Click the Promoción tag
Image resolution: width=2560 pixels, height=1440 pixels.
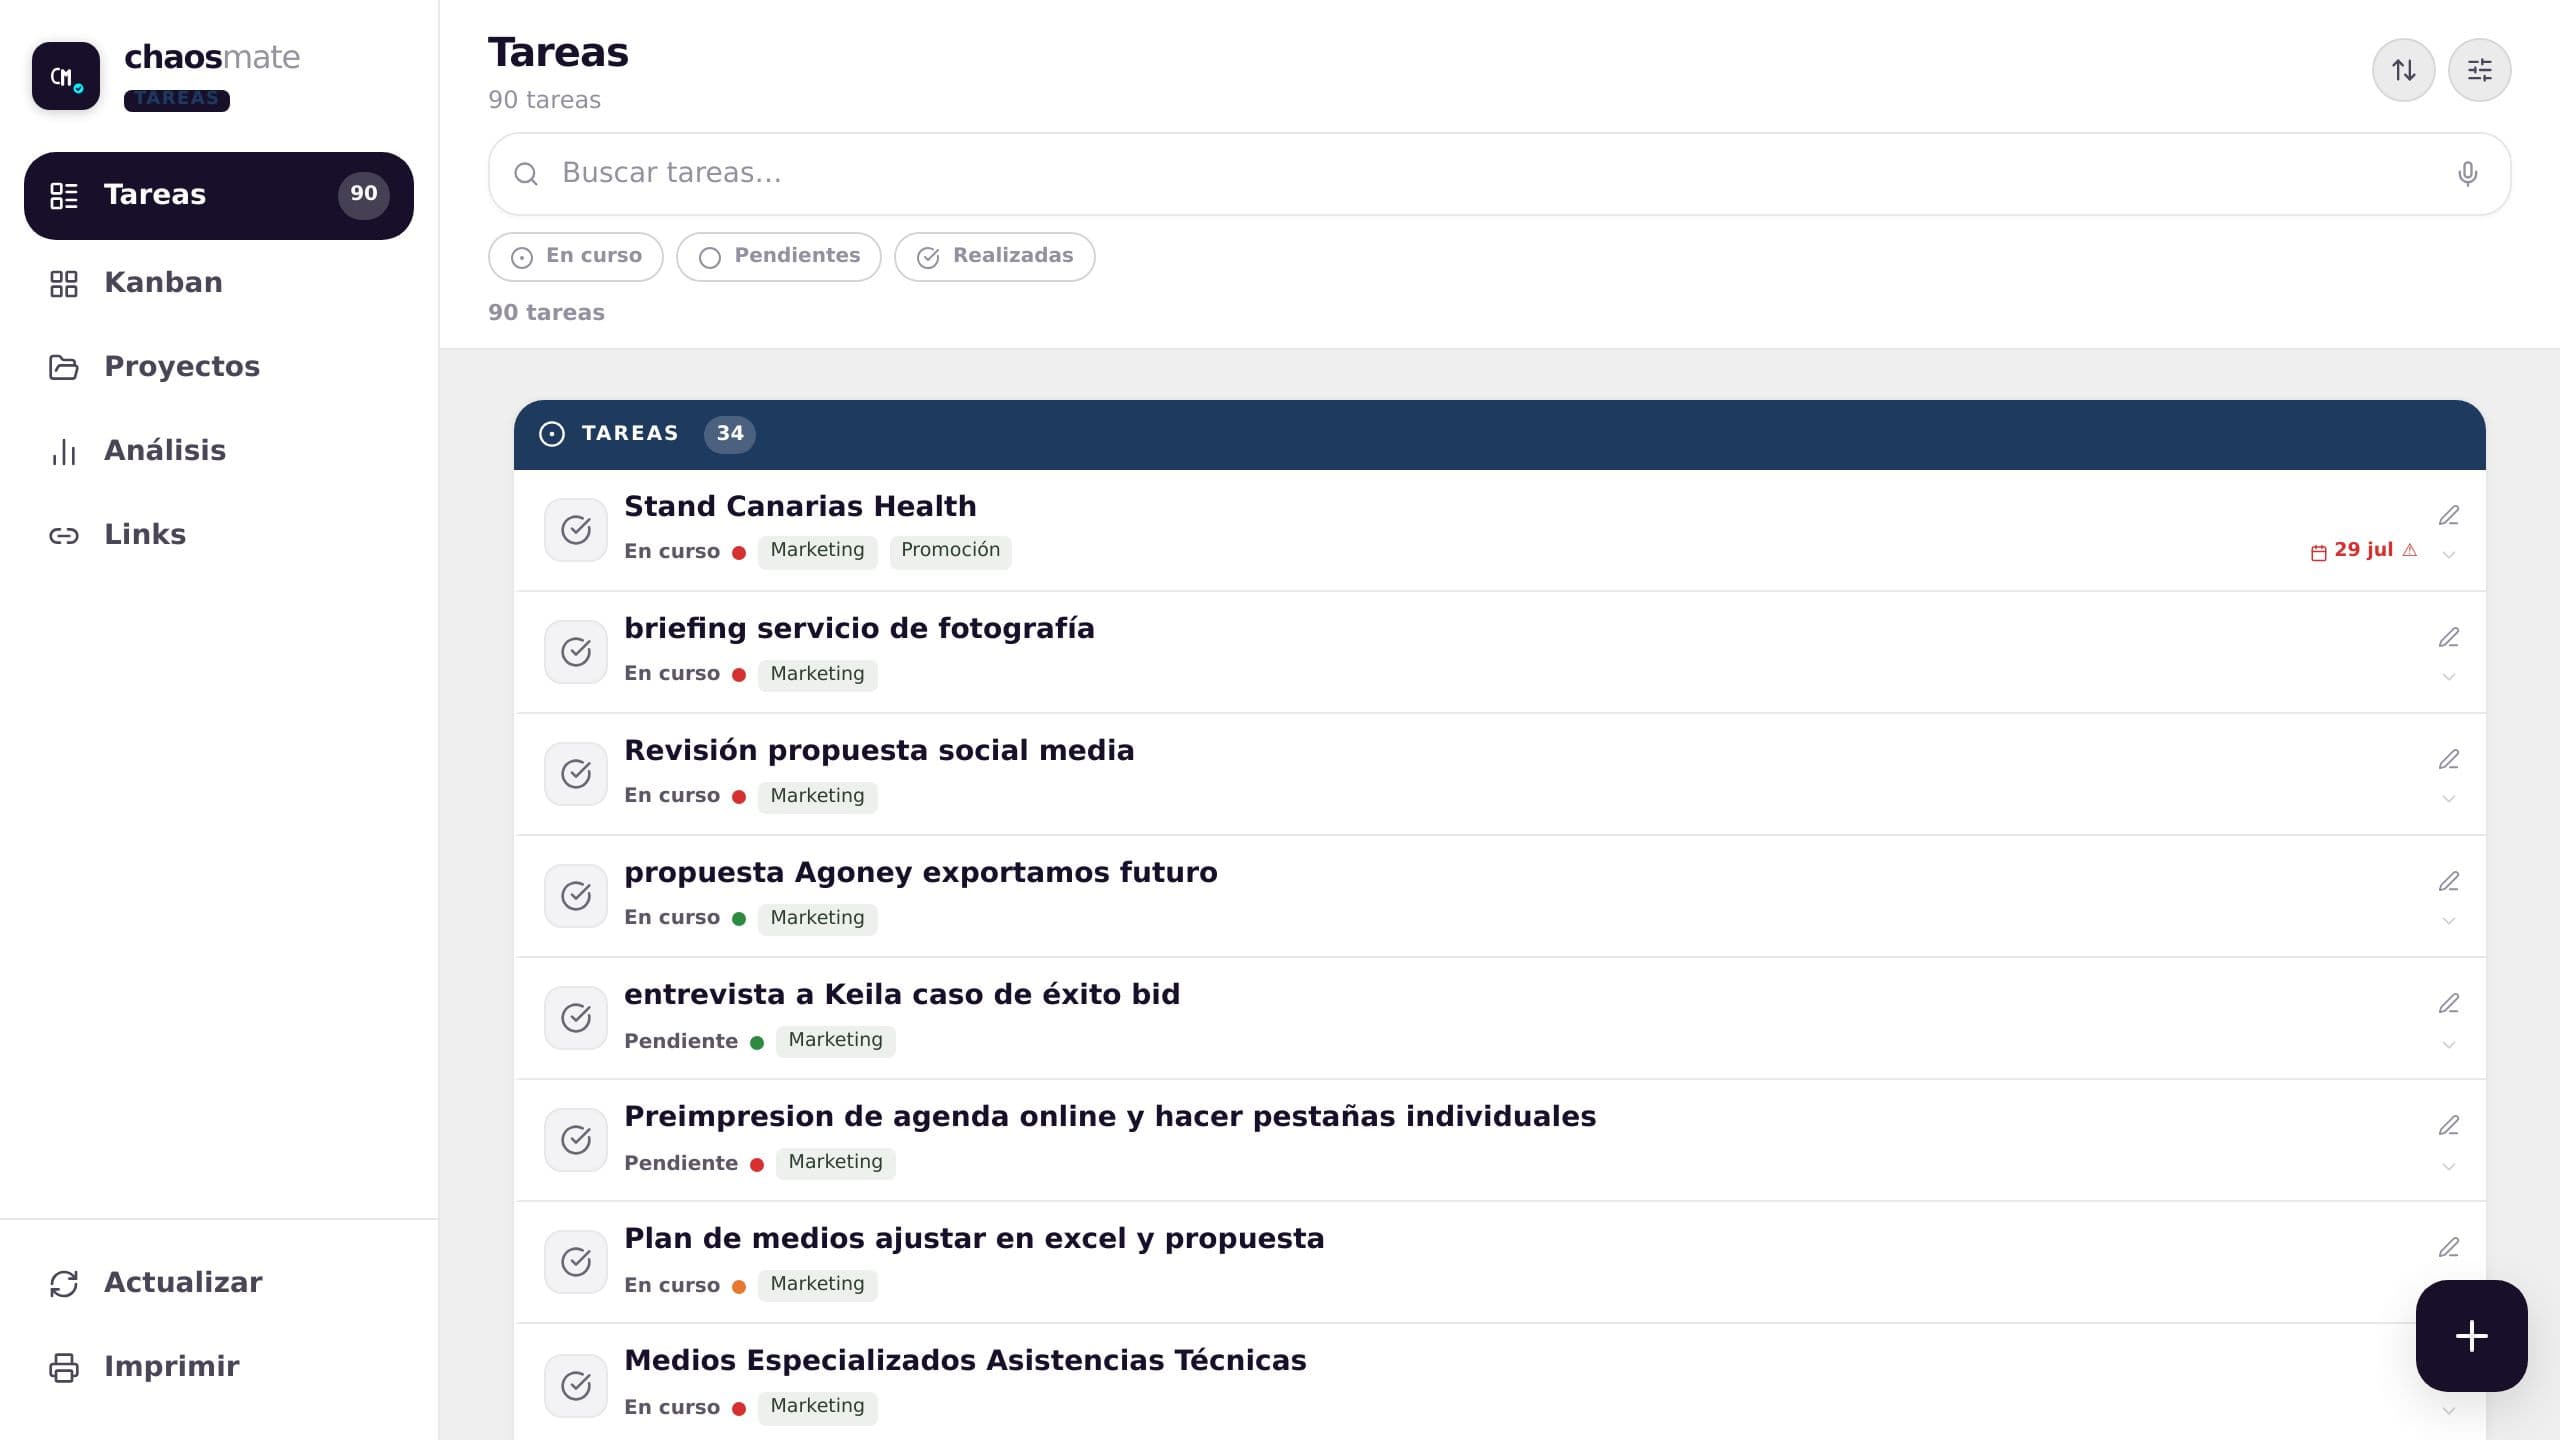pyautogui.click(x=950, y=551)
